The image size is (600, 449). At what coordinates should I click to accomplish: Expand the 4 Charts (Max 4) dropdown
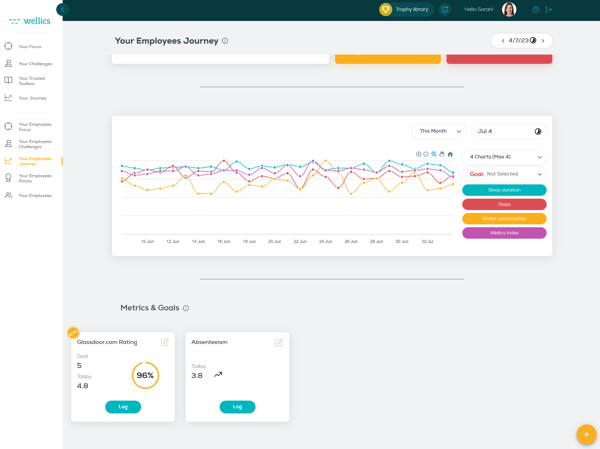point(504,157)
